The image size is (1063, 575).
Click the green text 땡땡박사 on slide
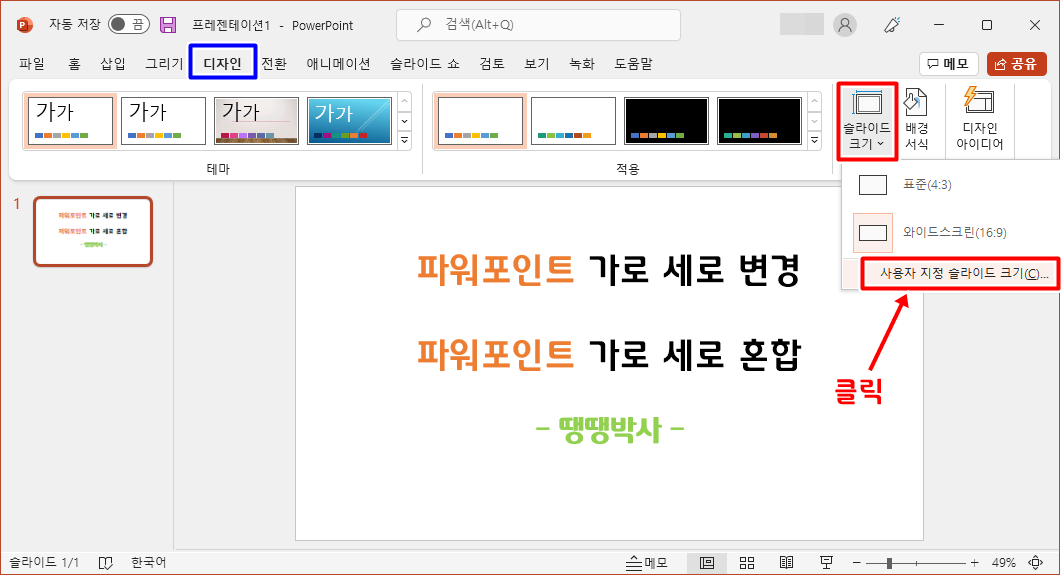[x=609, y=429]
